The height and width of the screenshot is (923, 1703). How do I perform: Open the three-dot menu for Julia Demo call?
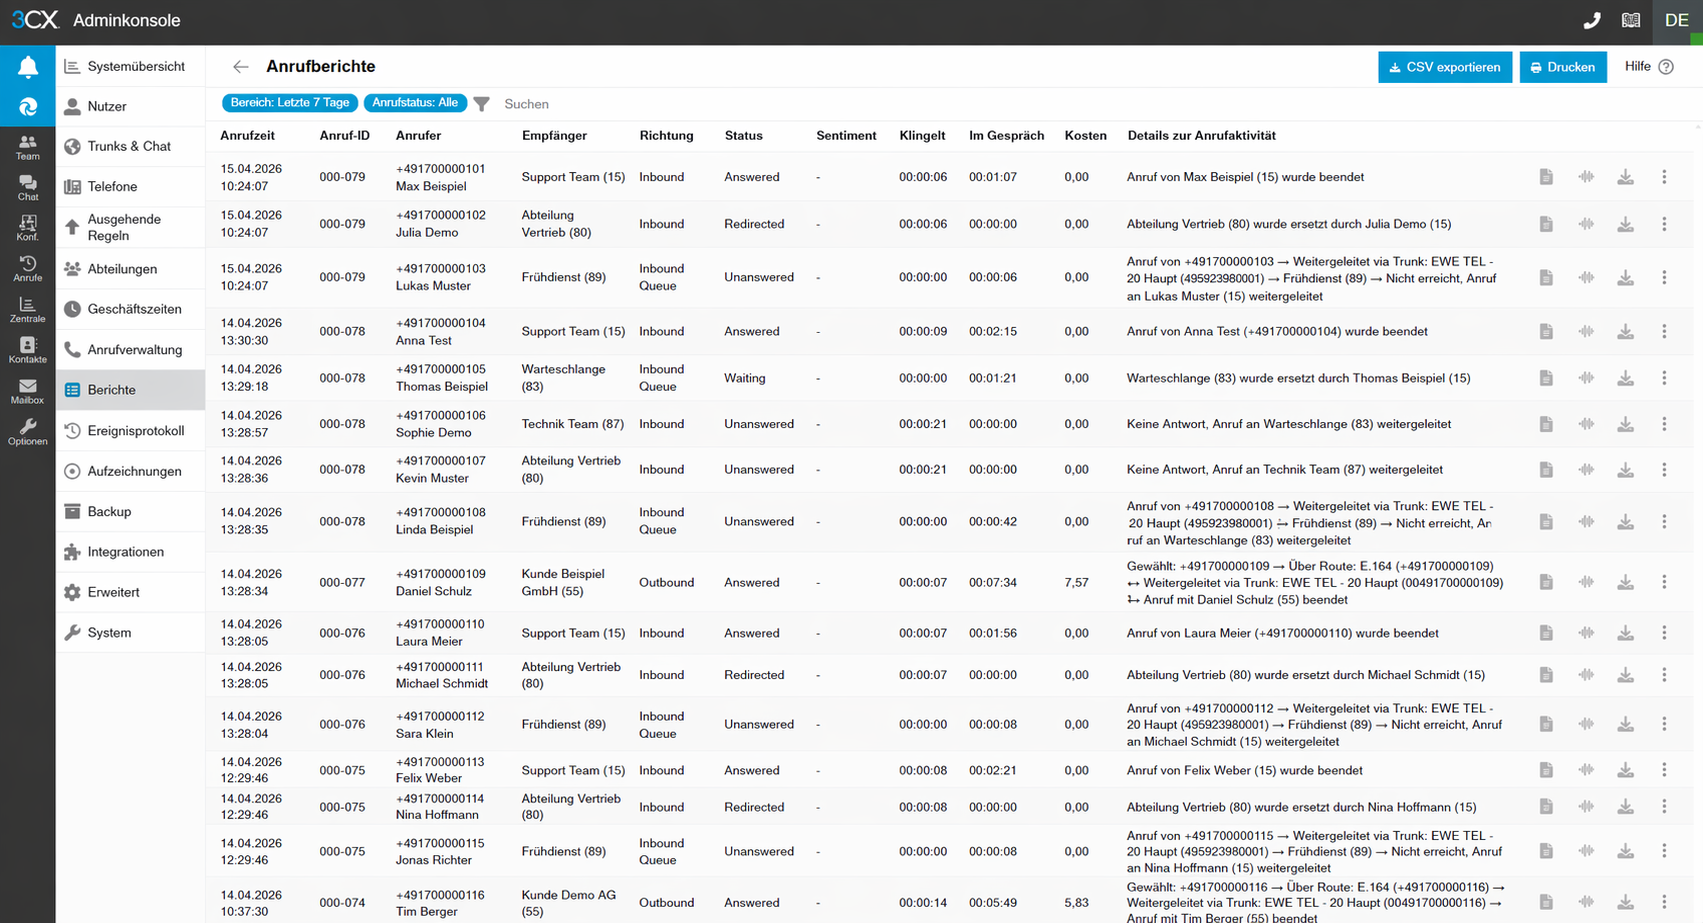(1664, 224)
